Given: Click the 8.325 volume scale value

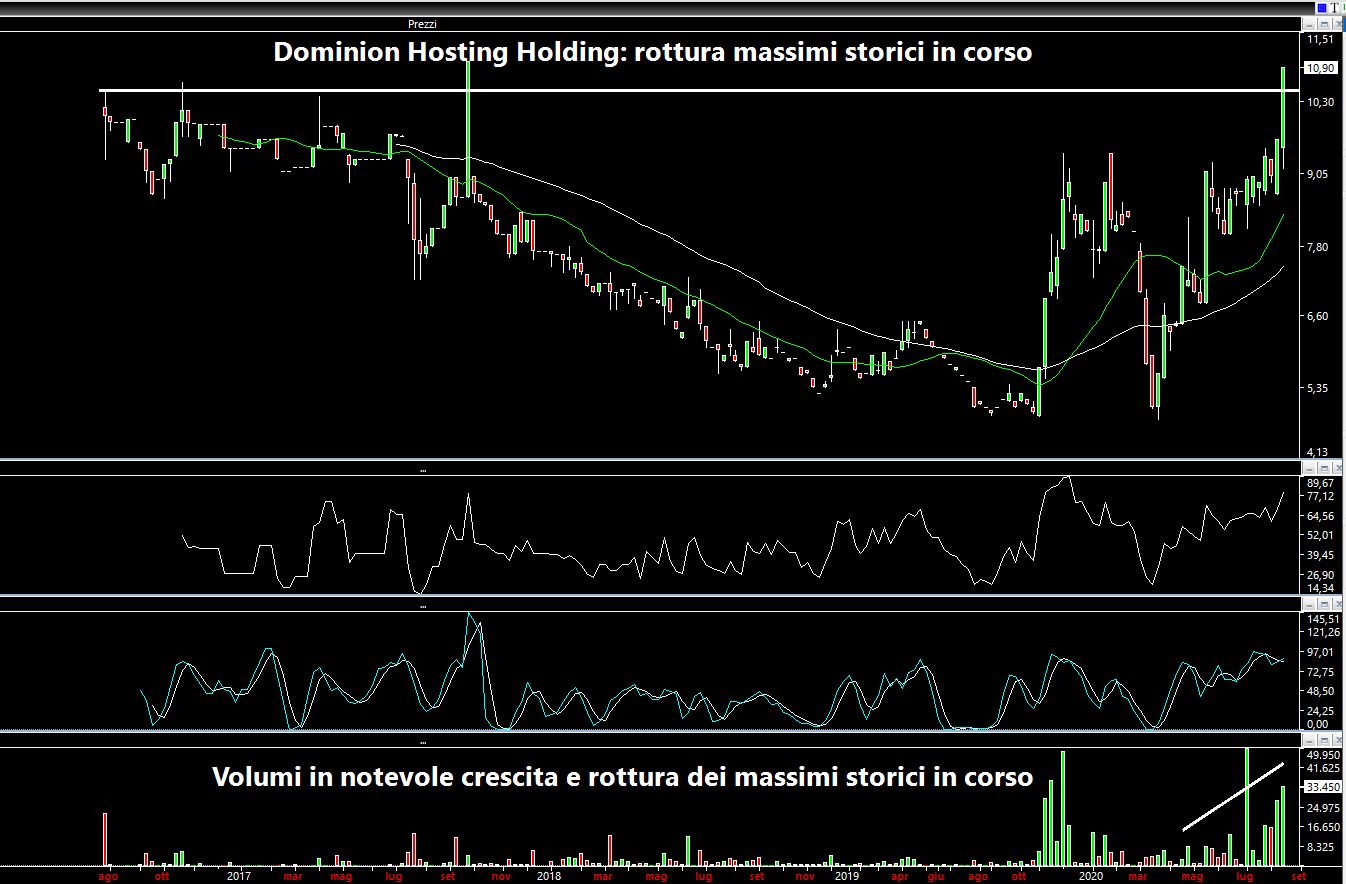Looking at the screenshot, I should click(1320, 847).
